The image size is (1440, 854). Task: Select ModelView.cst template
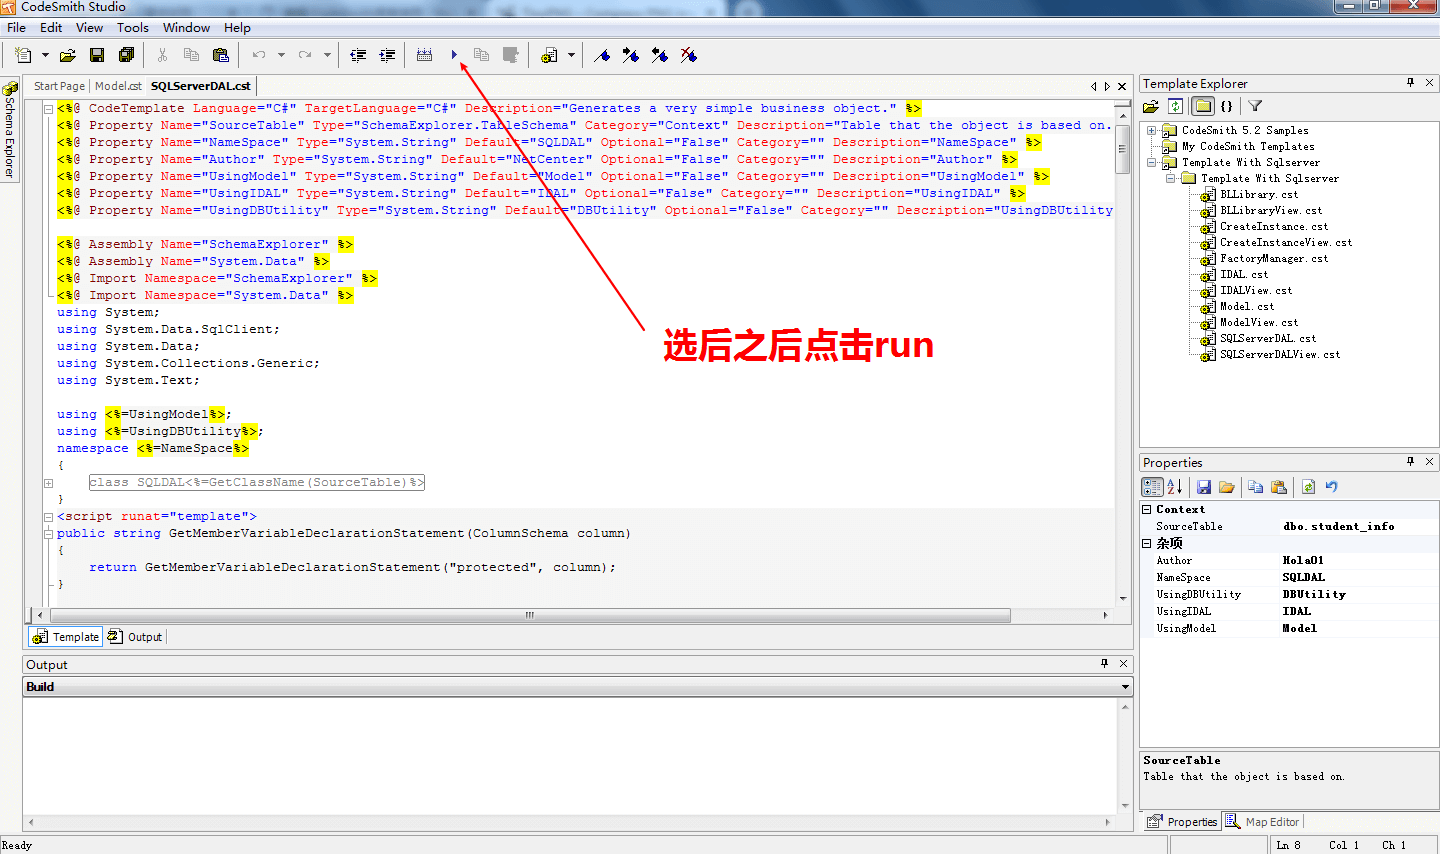(x=1259, y=322)
